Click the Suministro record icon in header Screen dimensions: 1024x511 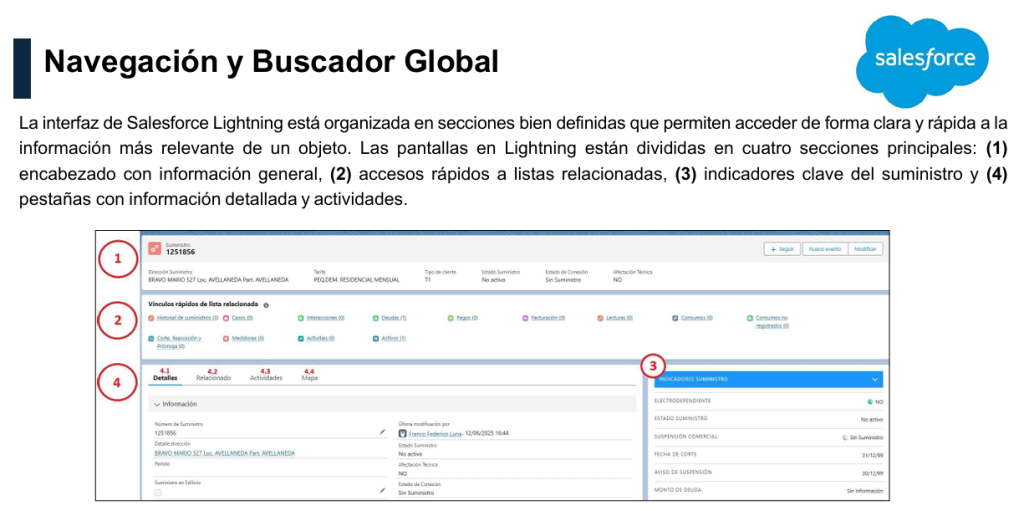[x=154, y=250]
